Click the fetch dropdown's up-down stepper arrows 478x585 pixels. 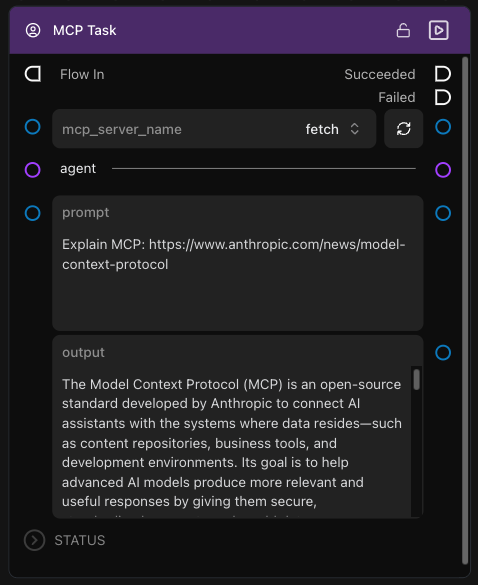click(x=354, y=129)
